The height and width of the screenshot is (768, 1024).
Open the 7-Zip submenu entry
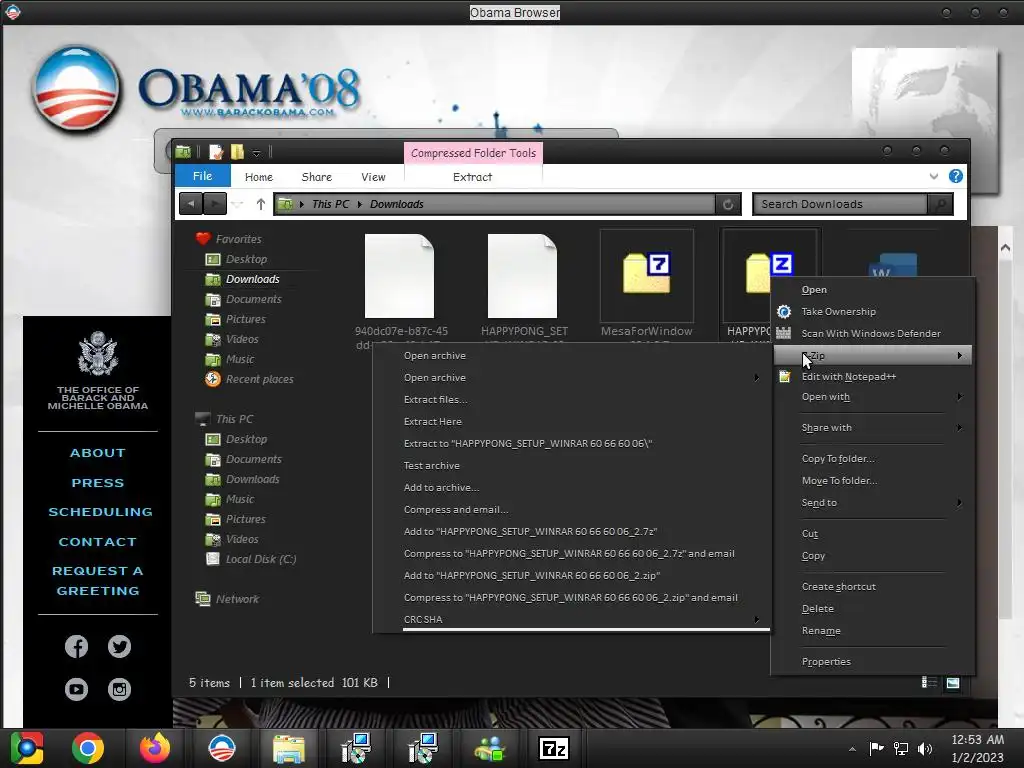click(872, 355)
